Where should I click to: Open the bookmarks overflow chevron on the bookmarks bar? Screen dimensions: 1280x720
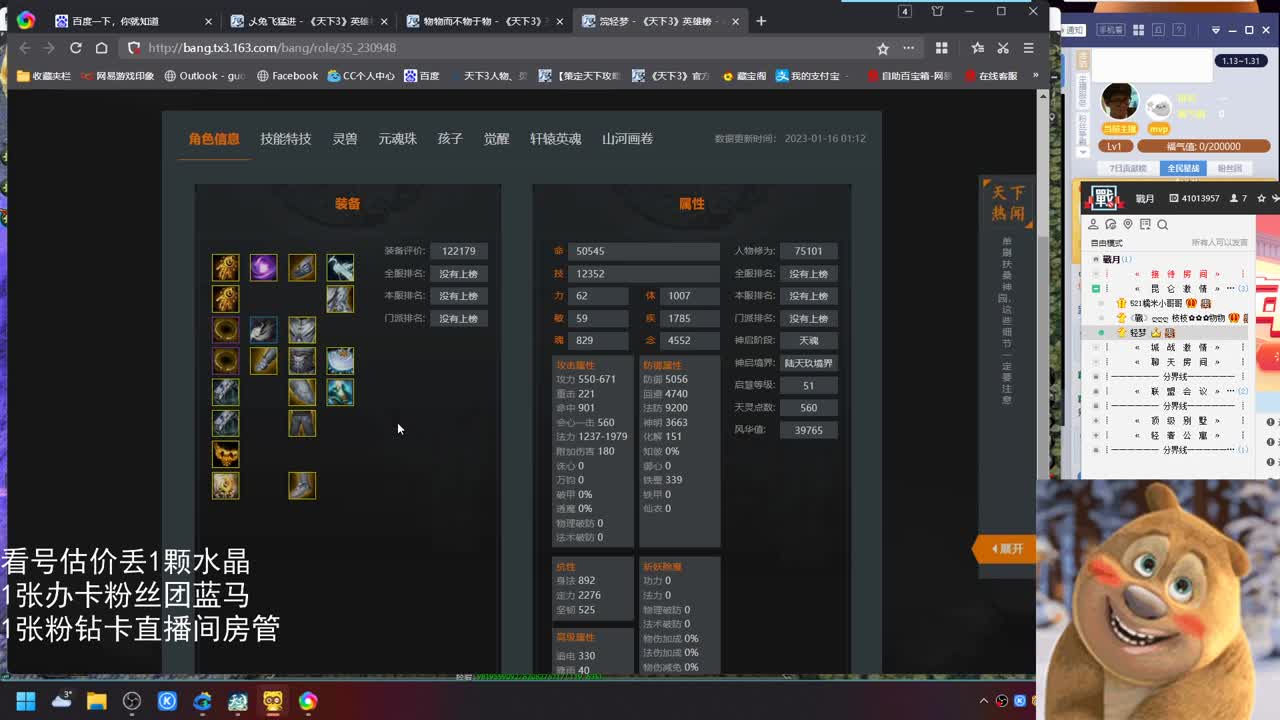tap(1035, 75)
